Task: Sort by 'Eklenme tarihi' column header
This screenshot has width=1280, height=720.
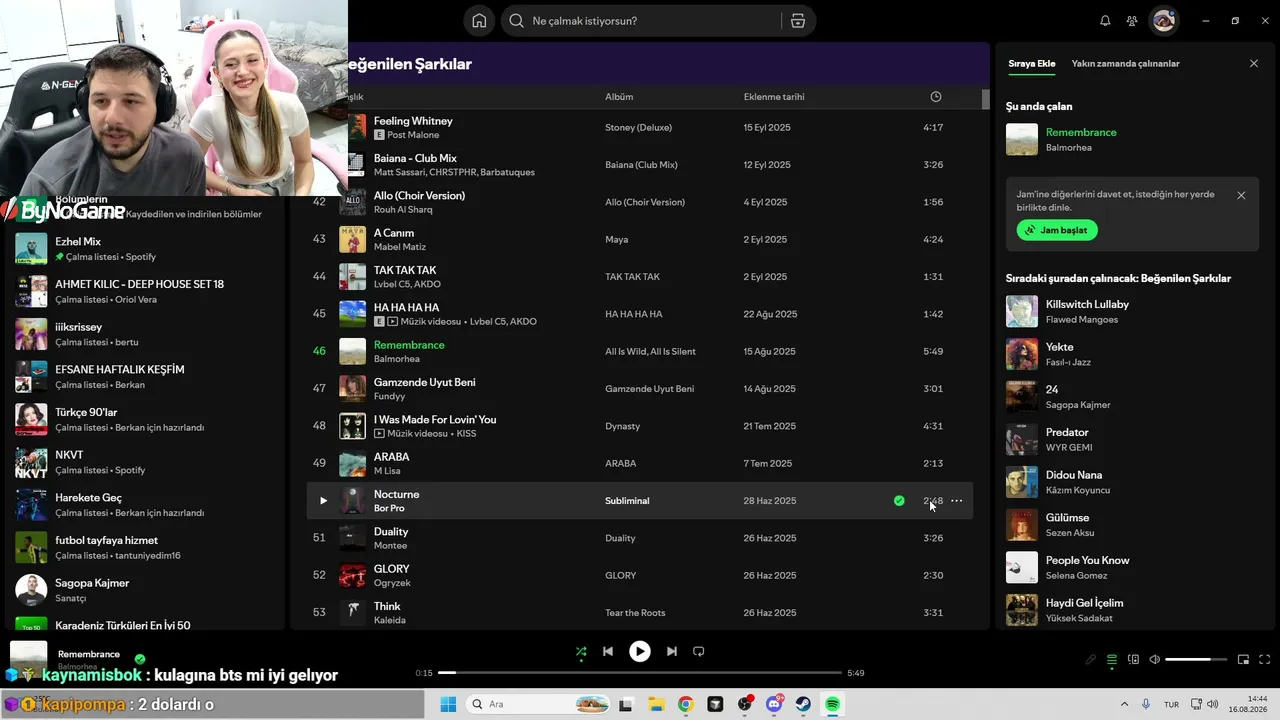Action: coord(774,97)
